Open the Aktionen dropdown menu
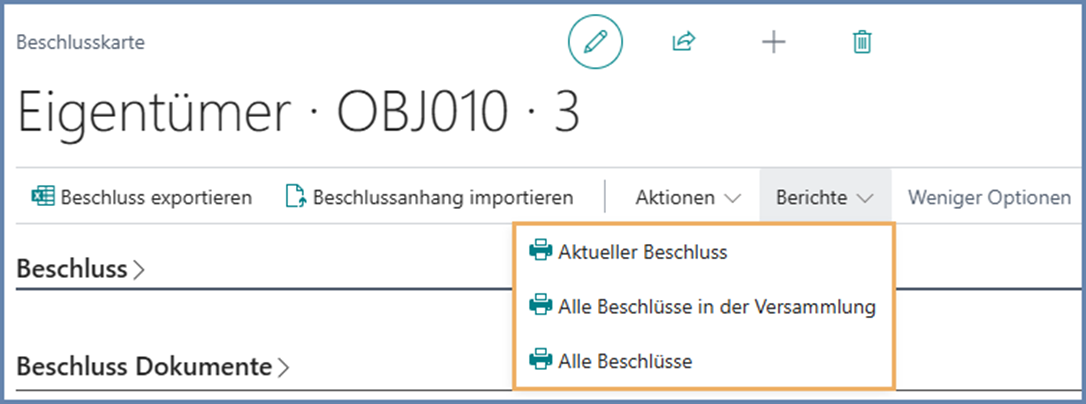The image size is (1086, 404). (687, 198)
